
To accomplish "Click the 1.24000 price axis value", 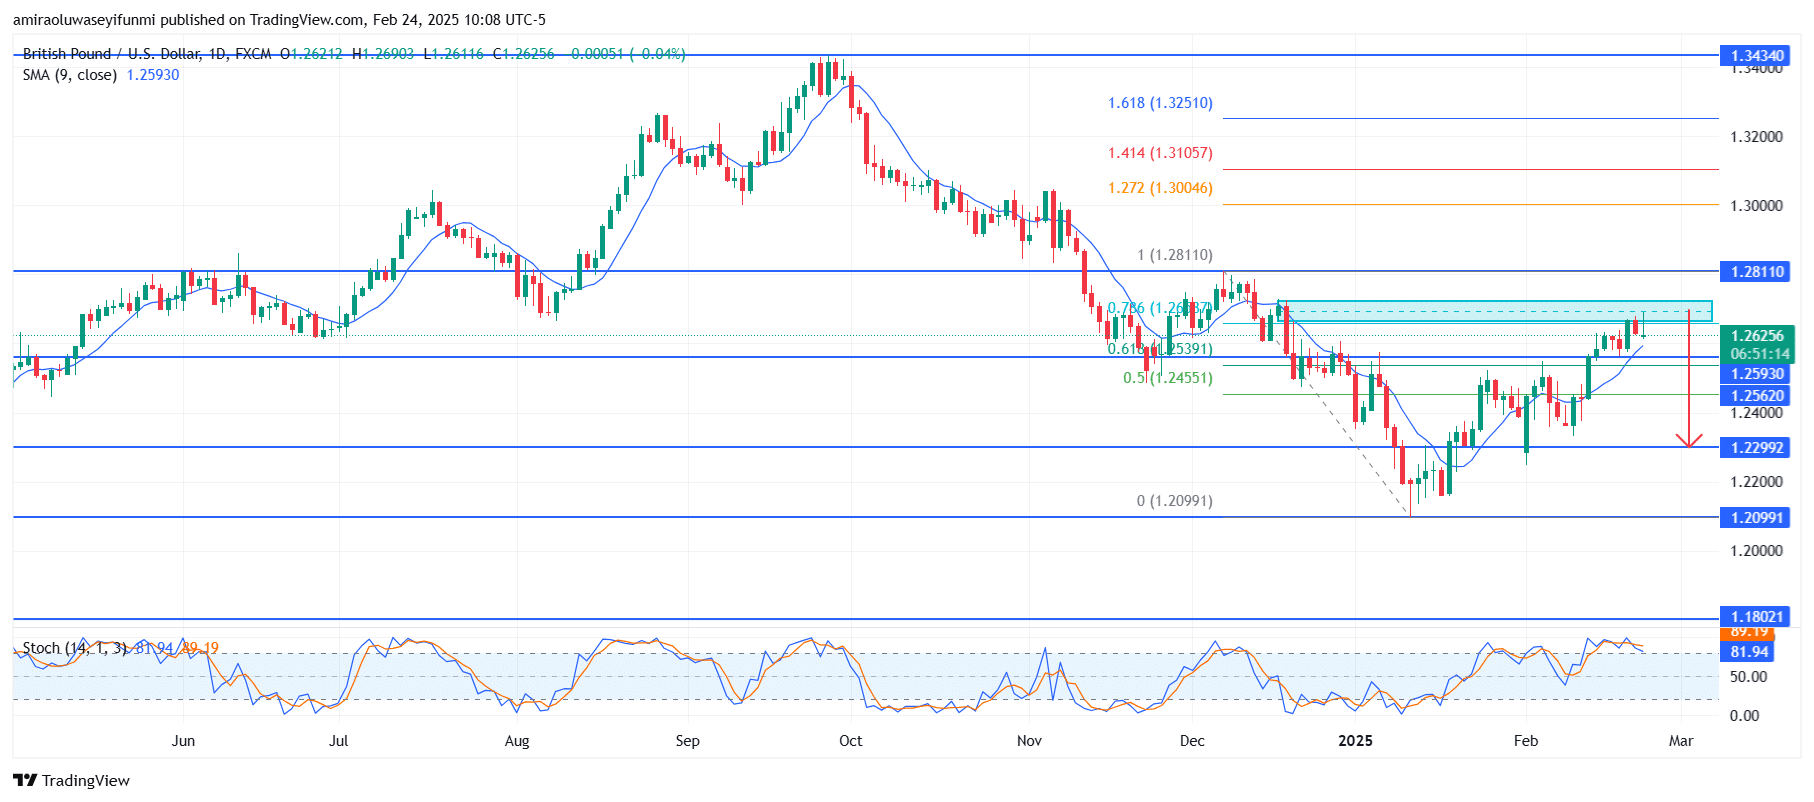I will [1756, 413].
